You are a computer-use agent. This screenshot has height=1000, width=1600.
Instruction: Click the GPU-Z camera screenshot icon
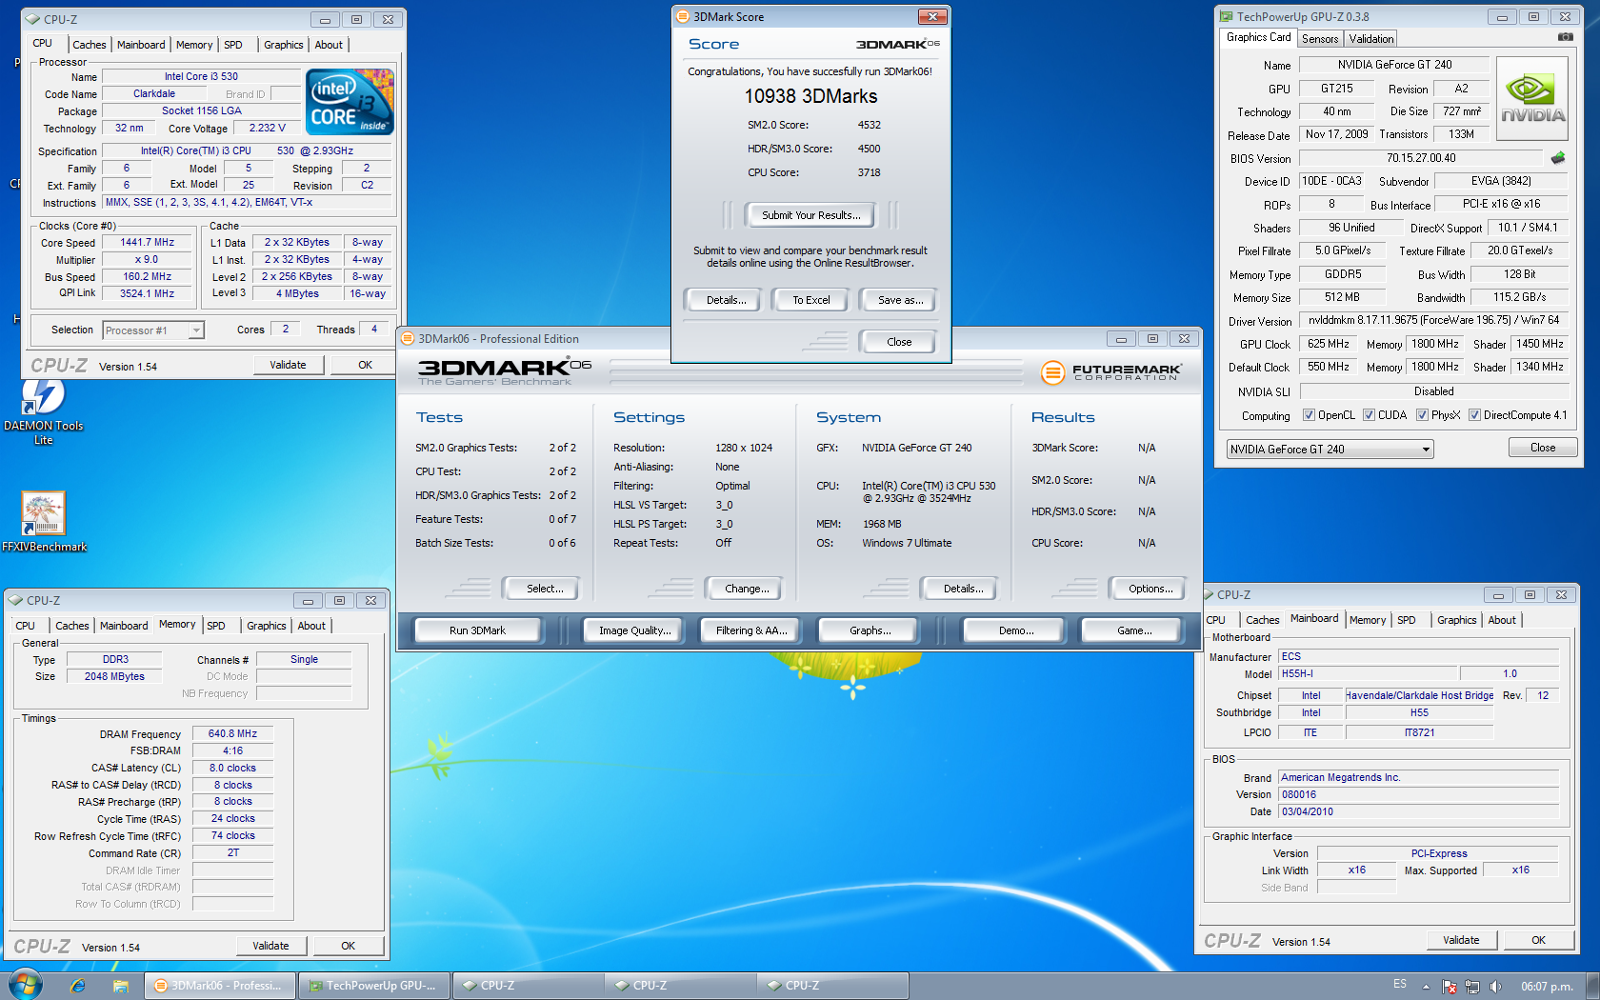1565,37
